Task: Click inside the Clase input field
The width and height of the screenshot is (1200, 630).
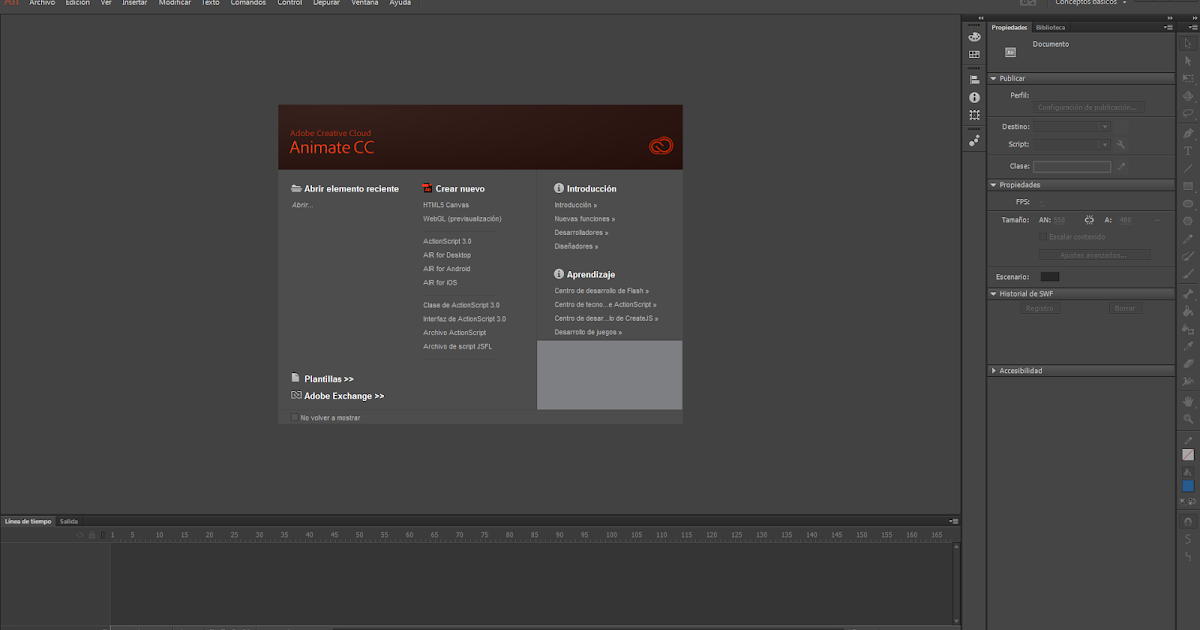Action: pyautogui.click(x=1071, y=165)
